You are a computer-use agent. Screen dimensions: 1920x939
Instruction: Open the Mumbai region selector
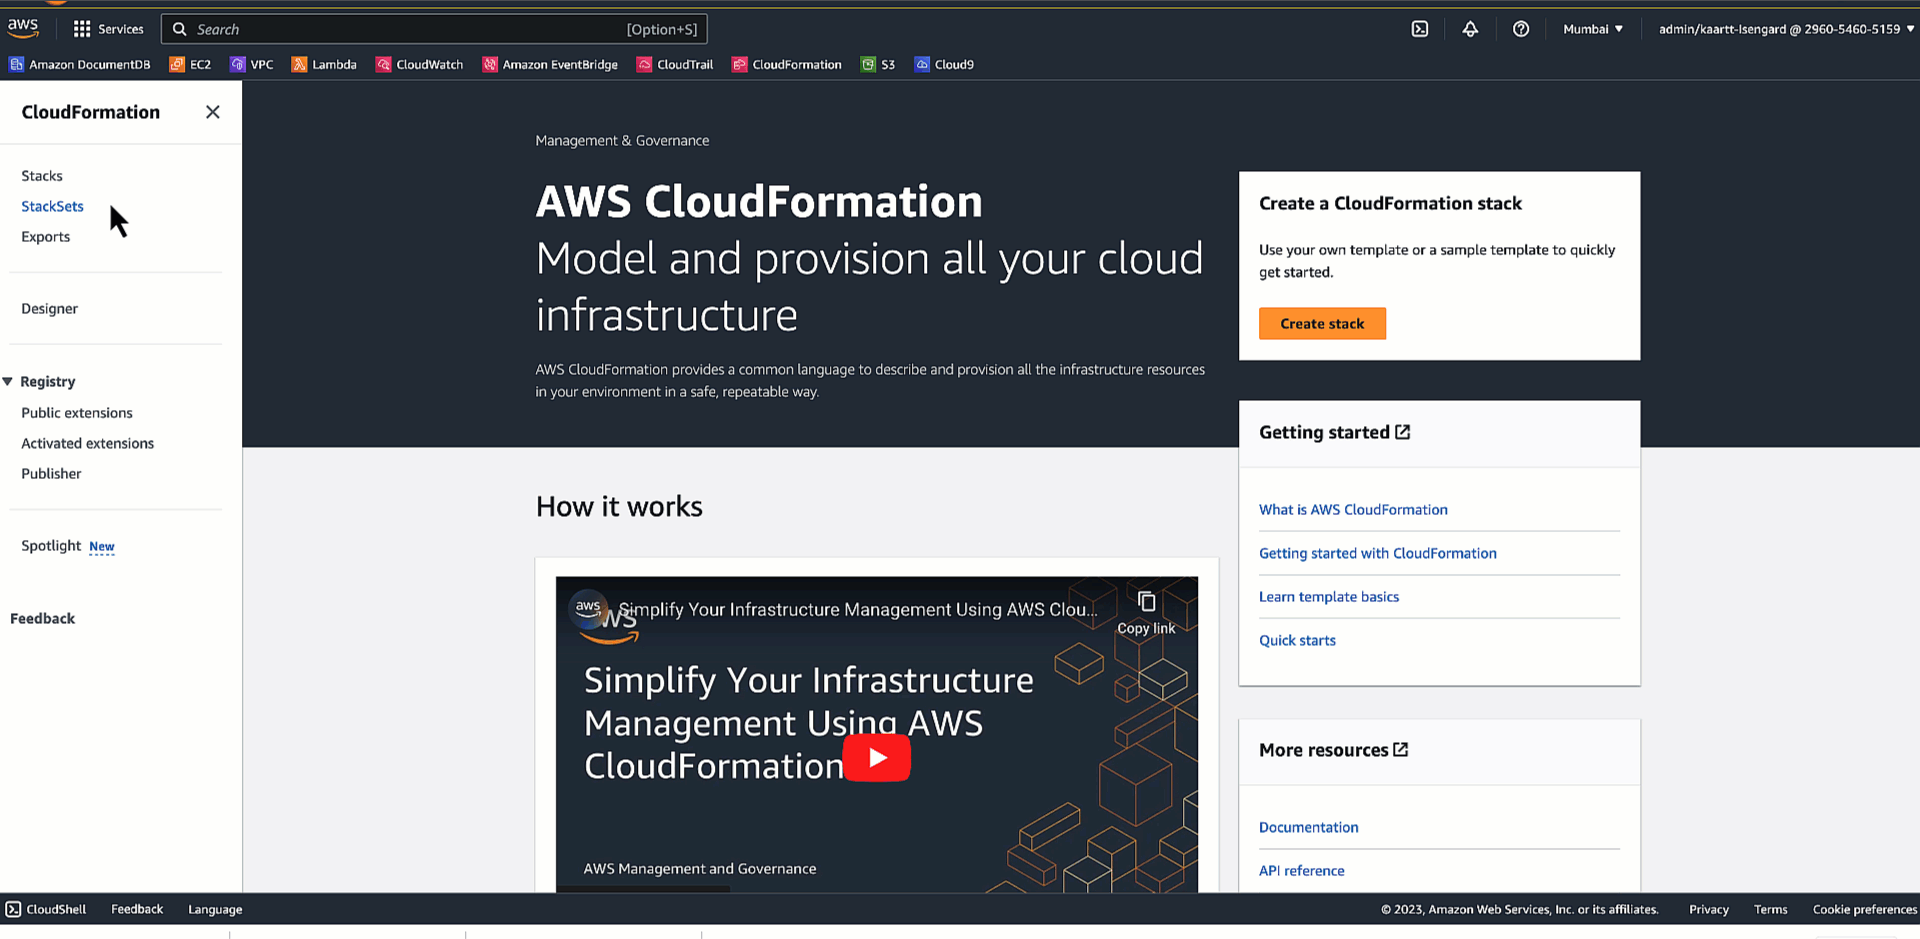pyautogui.click(x=1592, y=29)
